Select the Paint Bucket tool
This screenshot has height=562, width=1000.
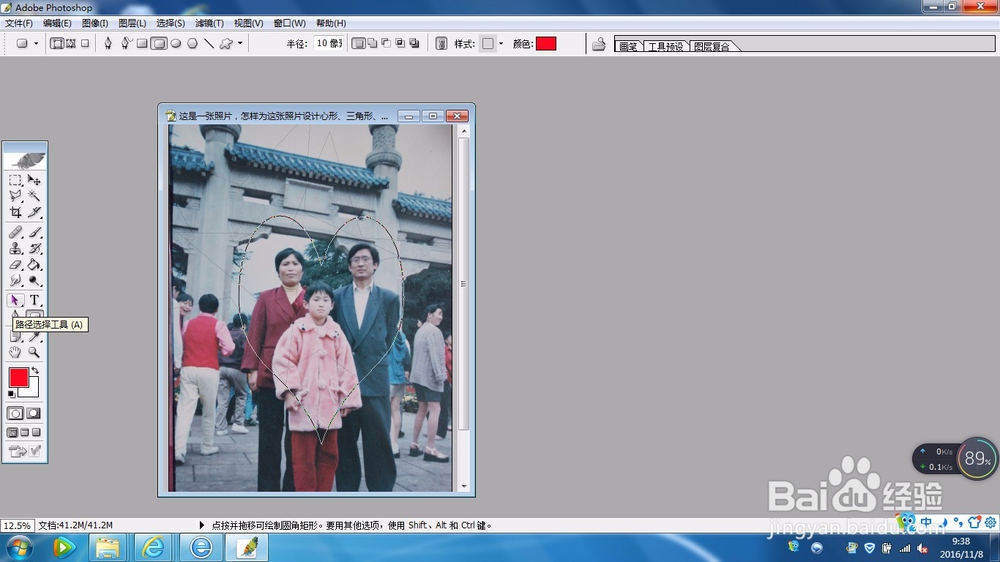point(34,264)
